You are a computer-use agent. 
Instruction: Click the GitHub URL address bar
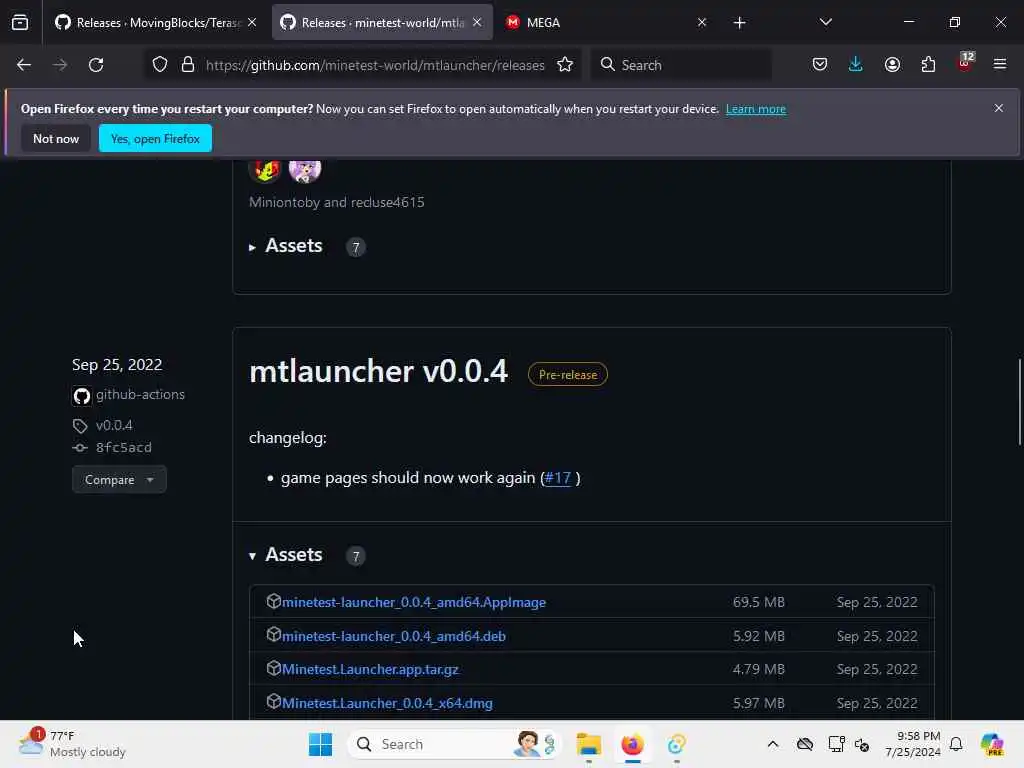375,65
